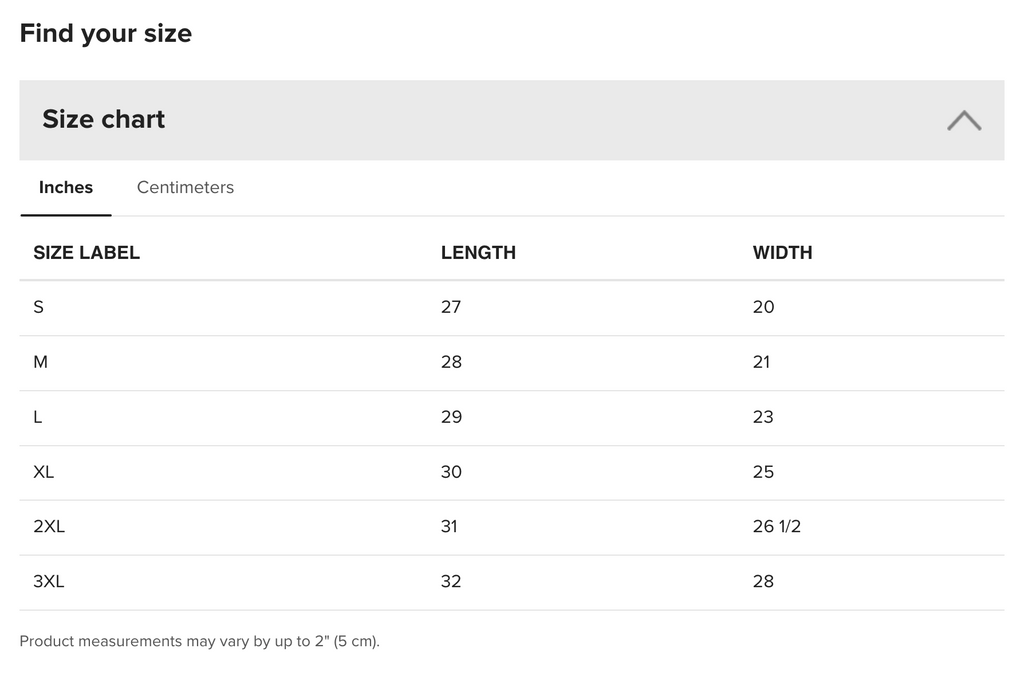
Task: Select the S size row label
Action: [x=39, y=307]
